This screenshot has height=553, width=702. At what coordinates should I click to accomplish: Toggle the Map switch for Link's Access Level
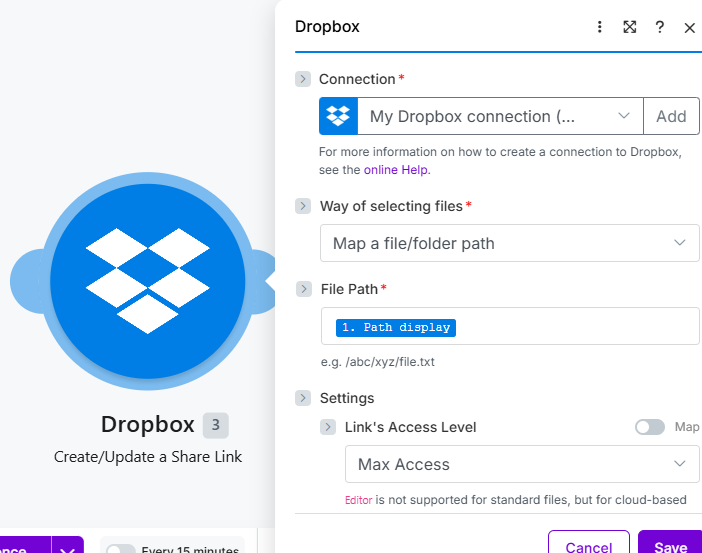click(x=650, y=427)
